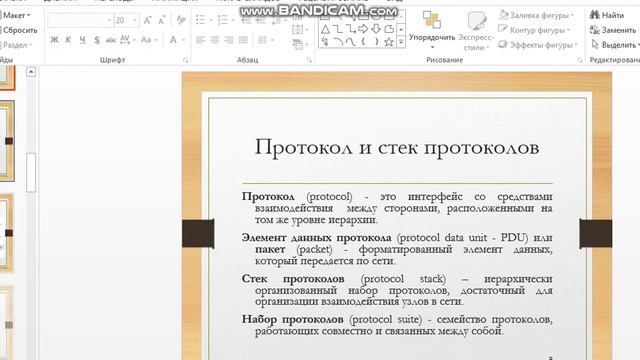
Task: Open Эффекты фигуры shape effects menu
Action: (x=538, y=45)
